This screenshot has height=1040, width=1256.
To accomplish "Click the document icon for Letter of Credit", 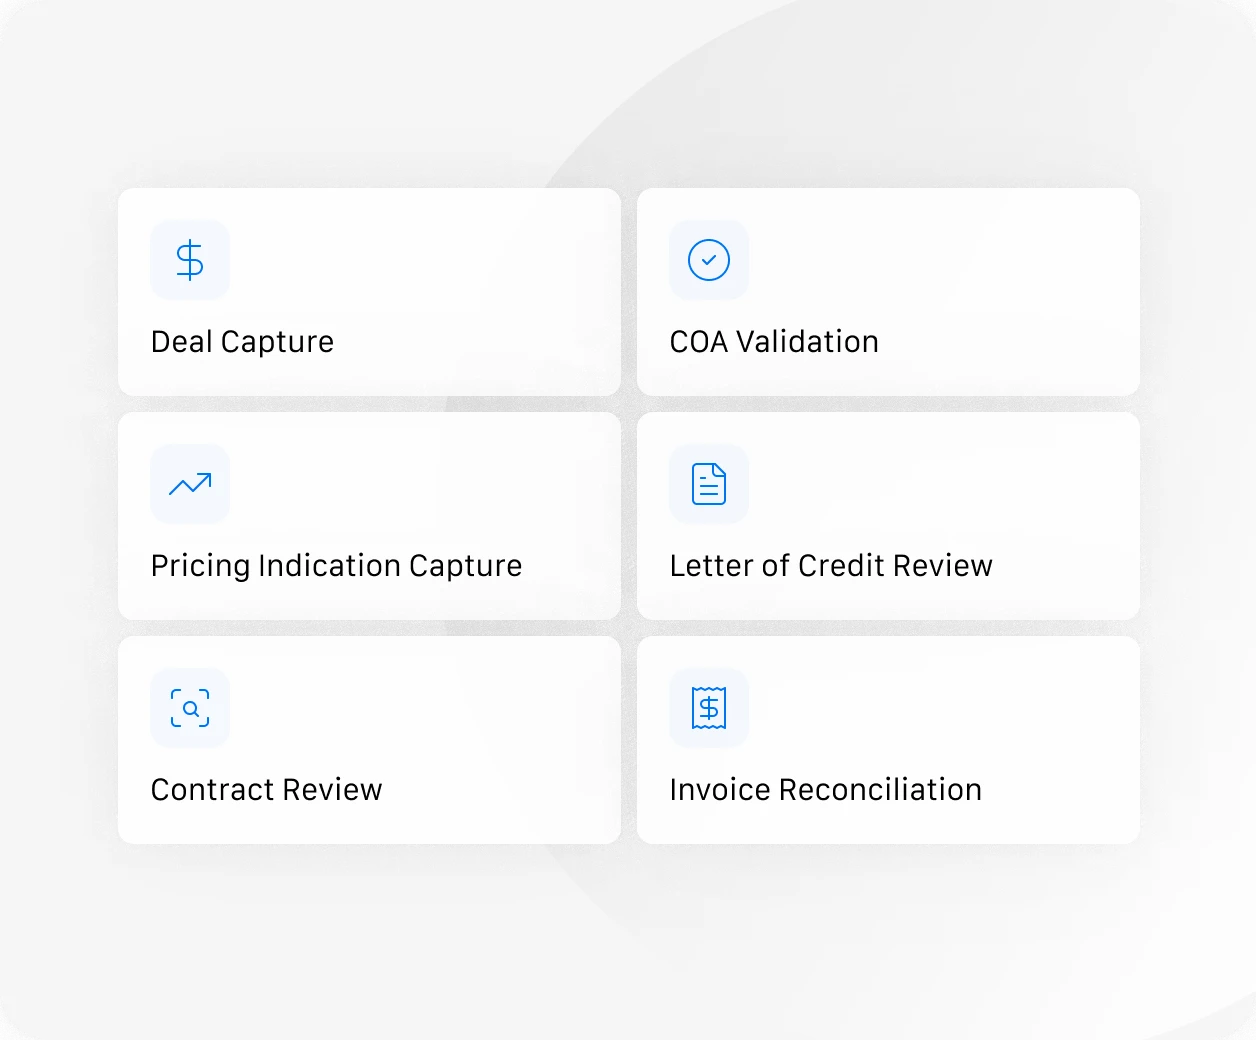I will [x=709, y=484].
